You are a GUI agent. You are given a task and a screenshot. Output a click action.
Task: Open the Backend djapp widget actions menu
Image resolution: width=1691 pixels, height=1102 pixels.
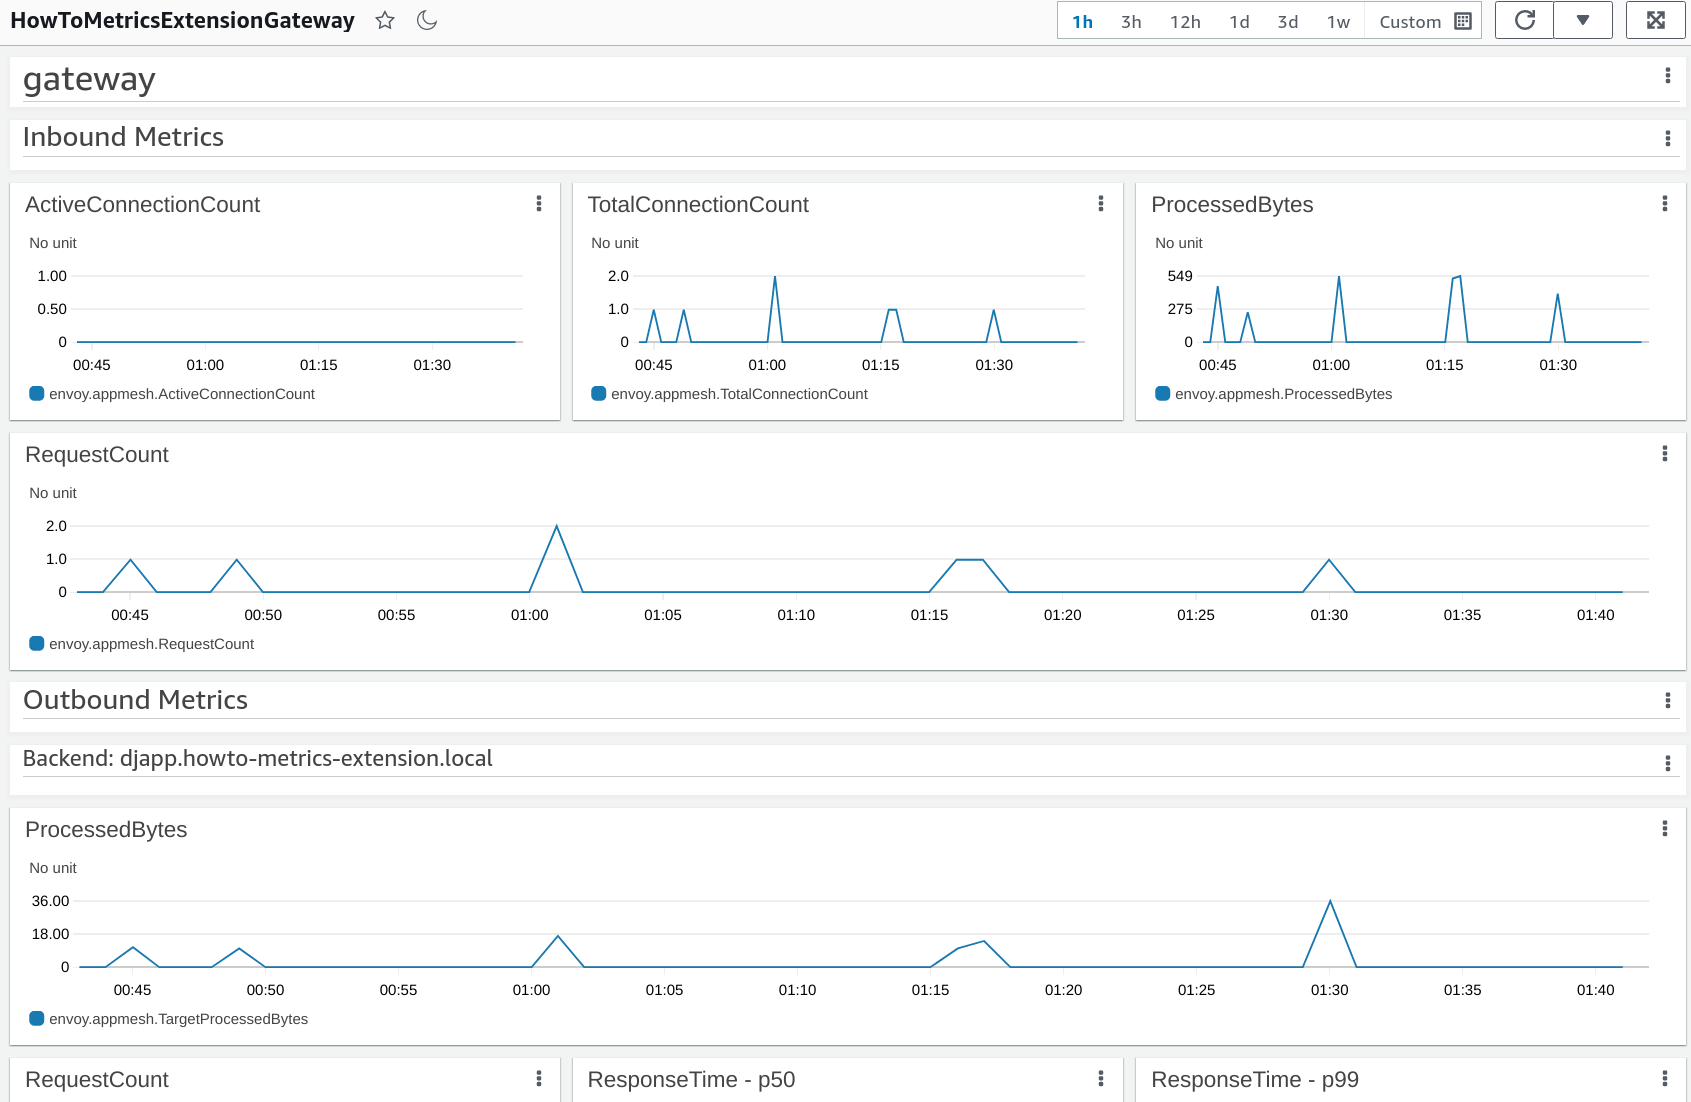(1667, 764)
